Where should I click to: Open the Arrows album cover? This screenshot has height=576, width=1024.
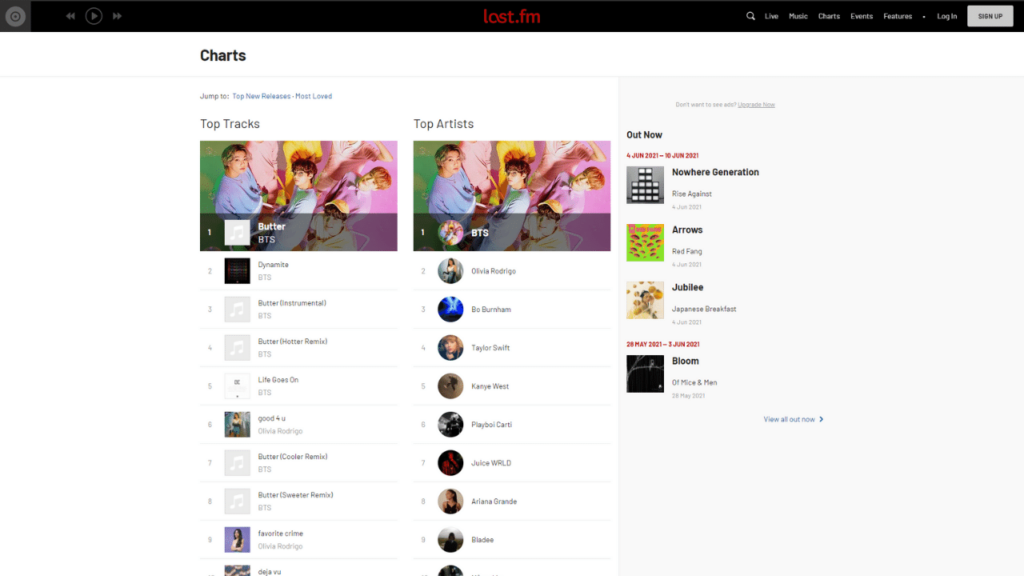pyautogui.click(x=645, y=242)
